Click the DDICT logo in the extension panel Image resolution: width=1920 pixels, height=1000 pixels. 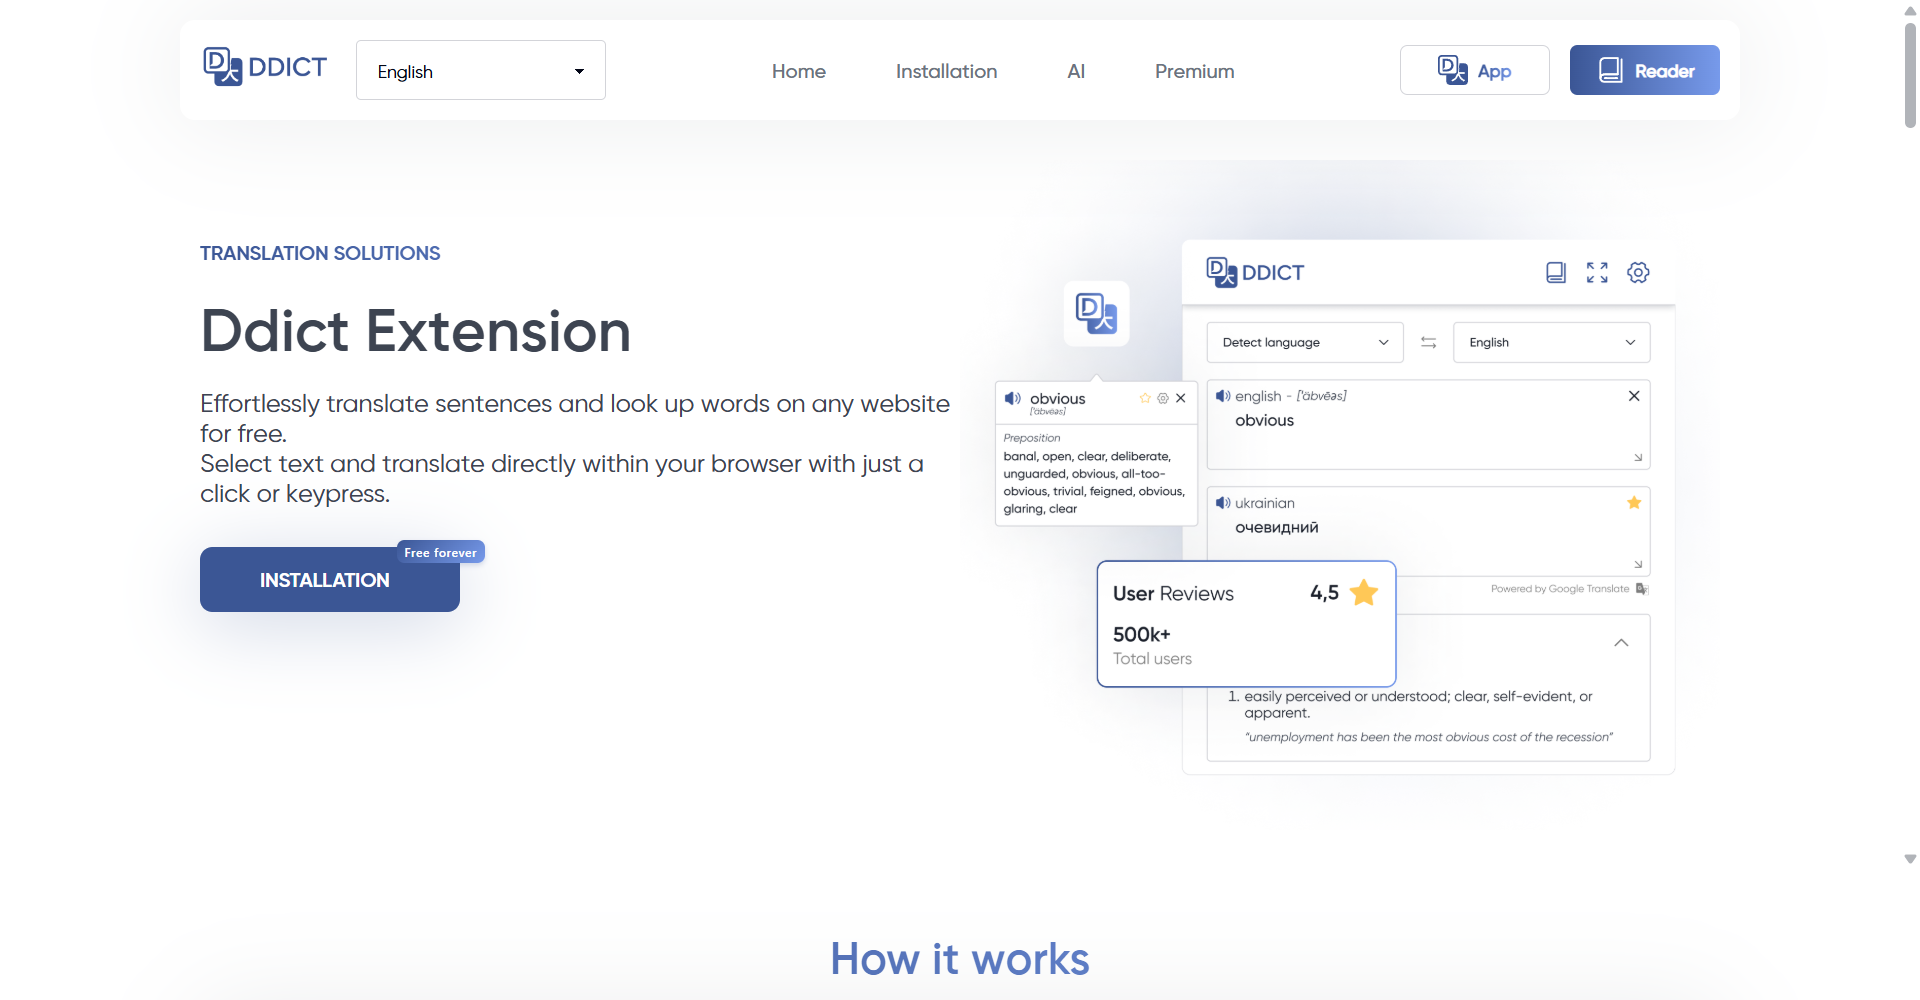coord(1255,272)
